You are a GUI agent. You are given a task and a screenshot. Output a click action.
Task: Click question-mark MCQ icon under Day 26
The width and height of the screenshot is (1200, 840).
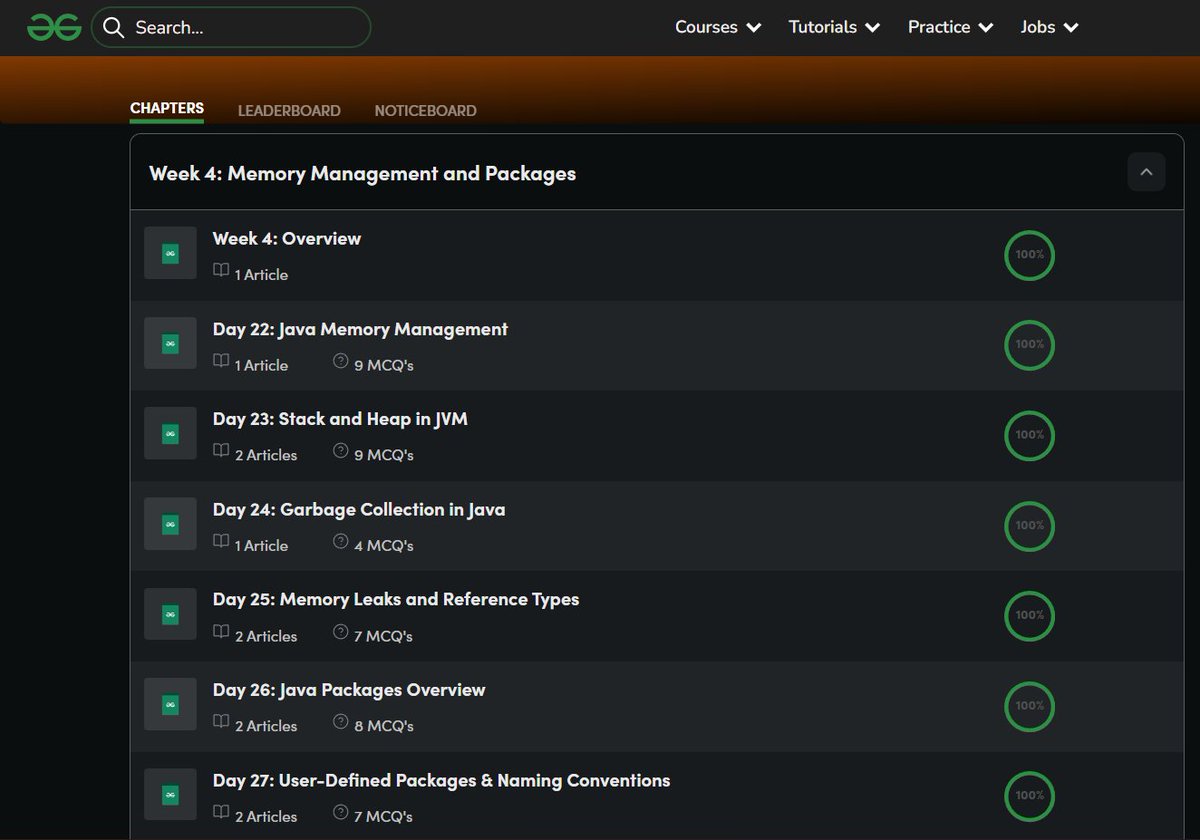point(341,722)
